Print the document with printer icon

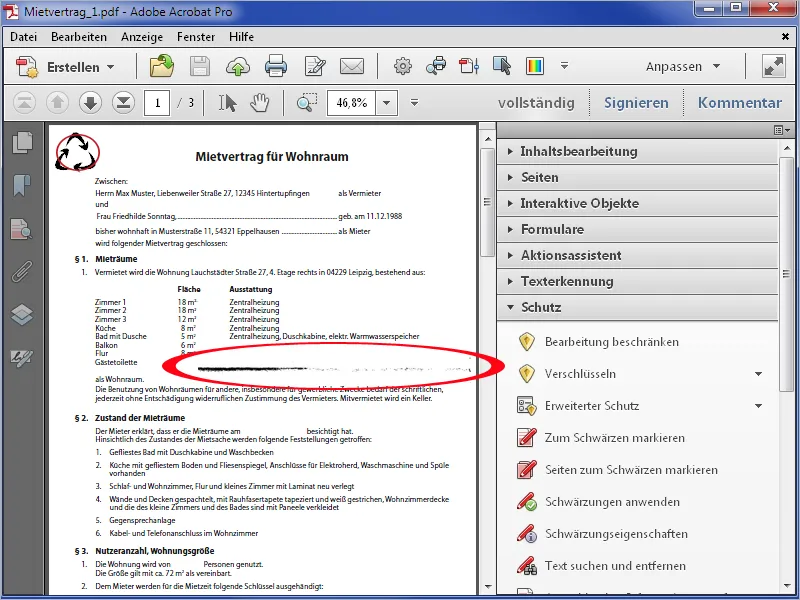(276, 66)
